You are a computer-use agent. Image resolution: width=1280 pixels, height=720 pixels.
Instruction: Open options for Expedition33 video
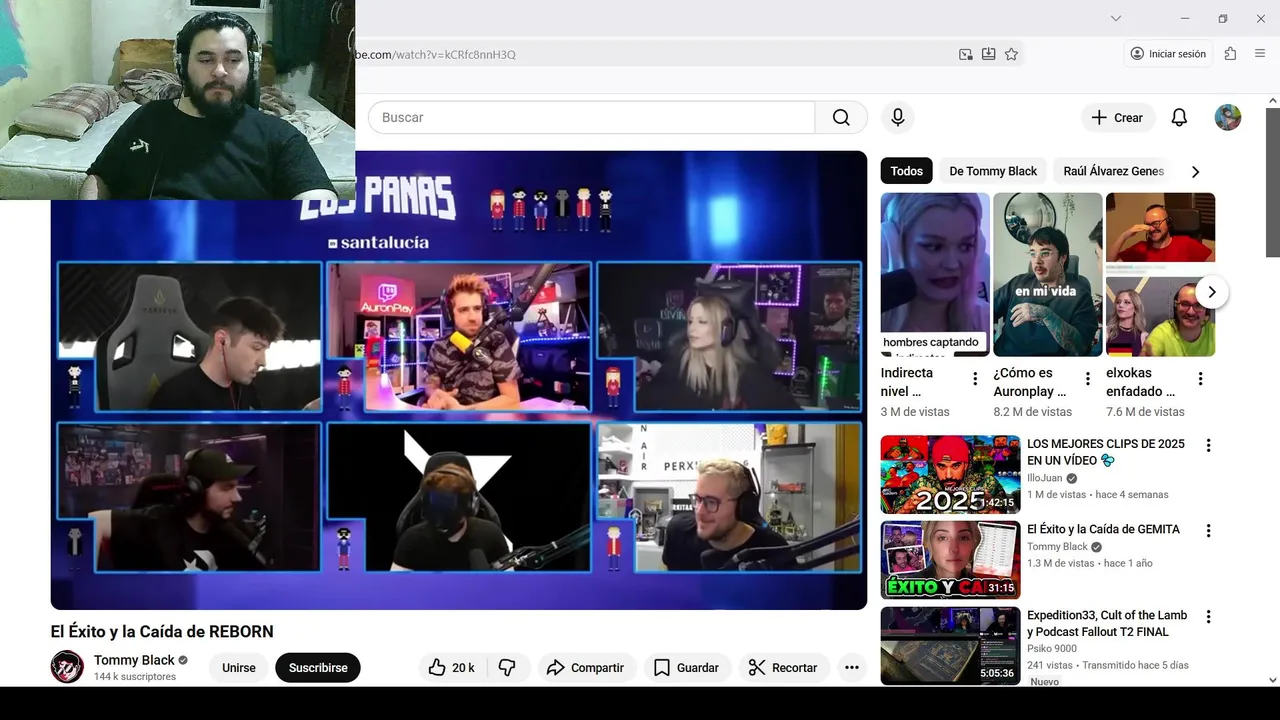pos(1208,617)
